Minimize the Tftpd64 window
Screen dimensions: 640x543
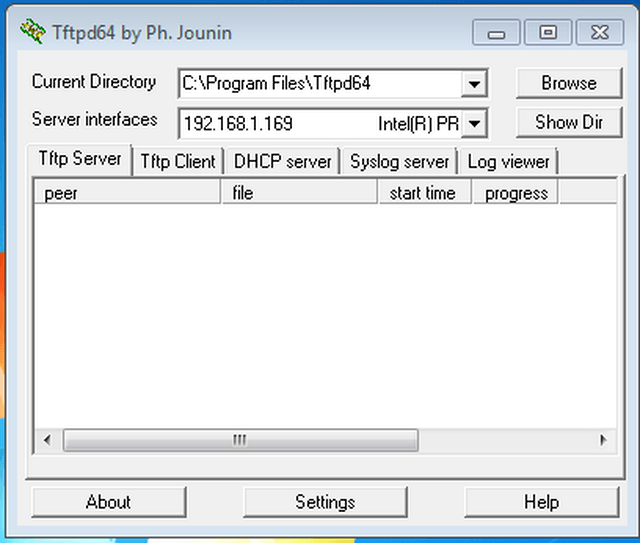[496, 32]
